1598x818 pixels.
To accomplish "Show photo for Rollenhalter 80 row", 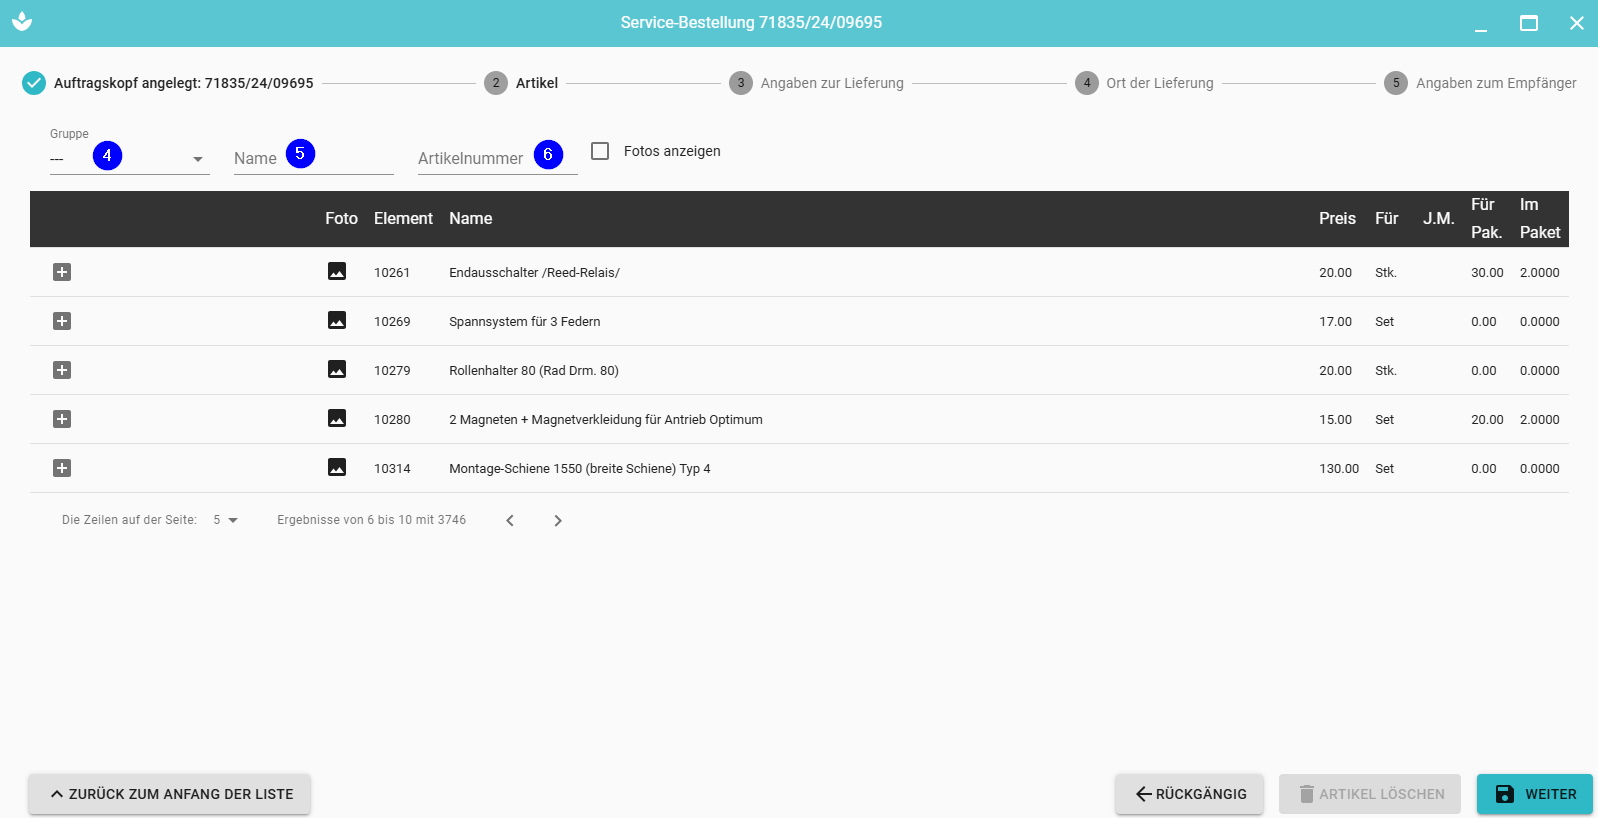I will point(337,370).
